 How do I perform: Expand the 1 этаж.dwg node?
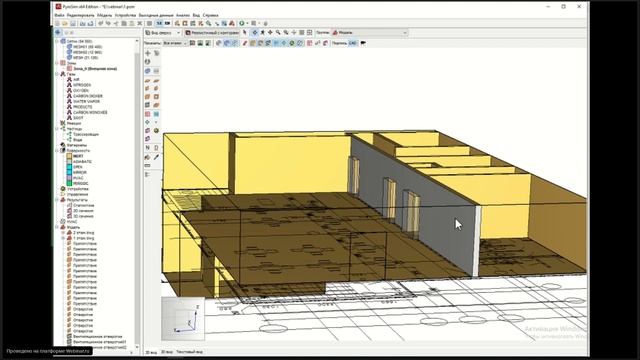pyautogui.click(x=63, y=238)
